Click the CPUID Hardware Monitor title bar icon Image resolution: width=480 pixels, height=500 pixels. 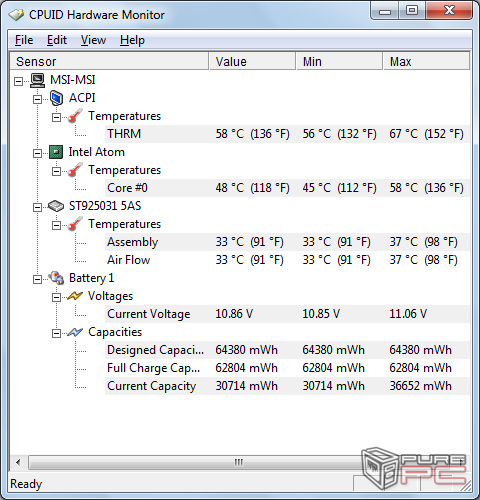16,15
